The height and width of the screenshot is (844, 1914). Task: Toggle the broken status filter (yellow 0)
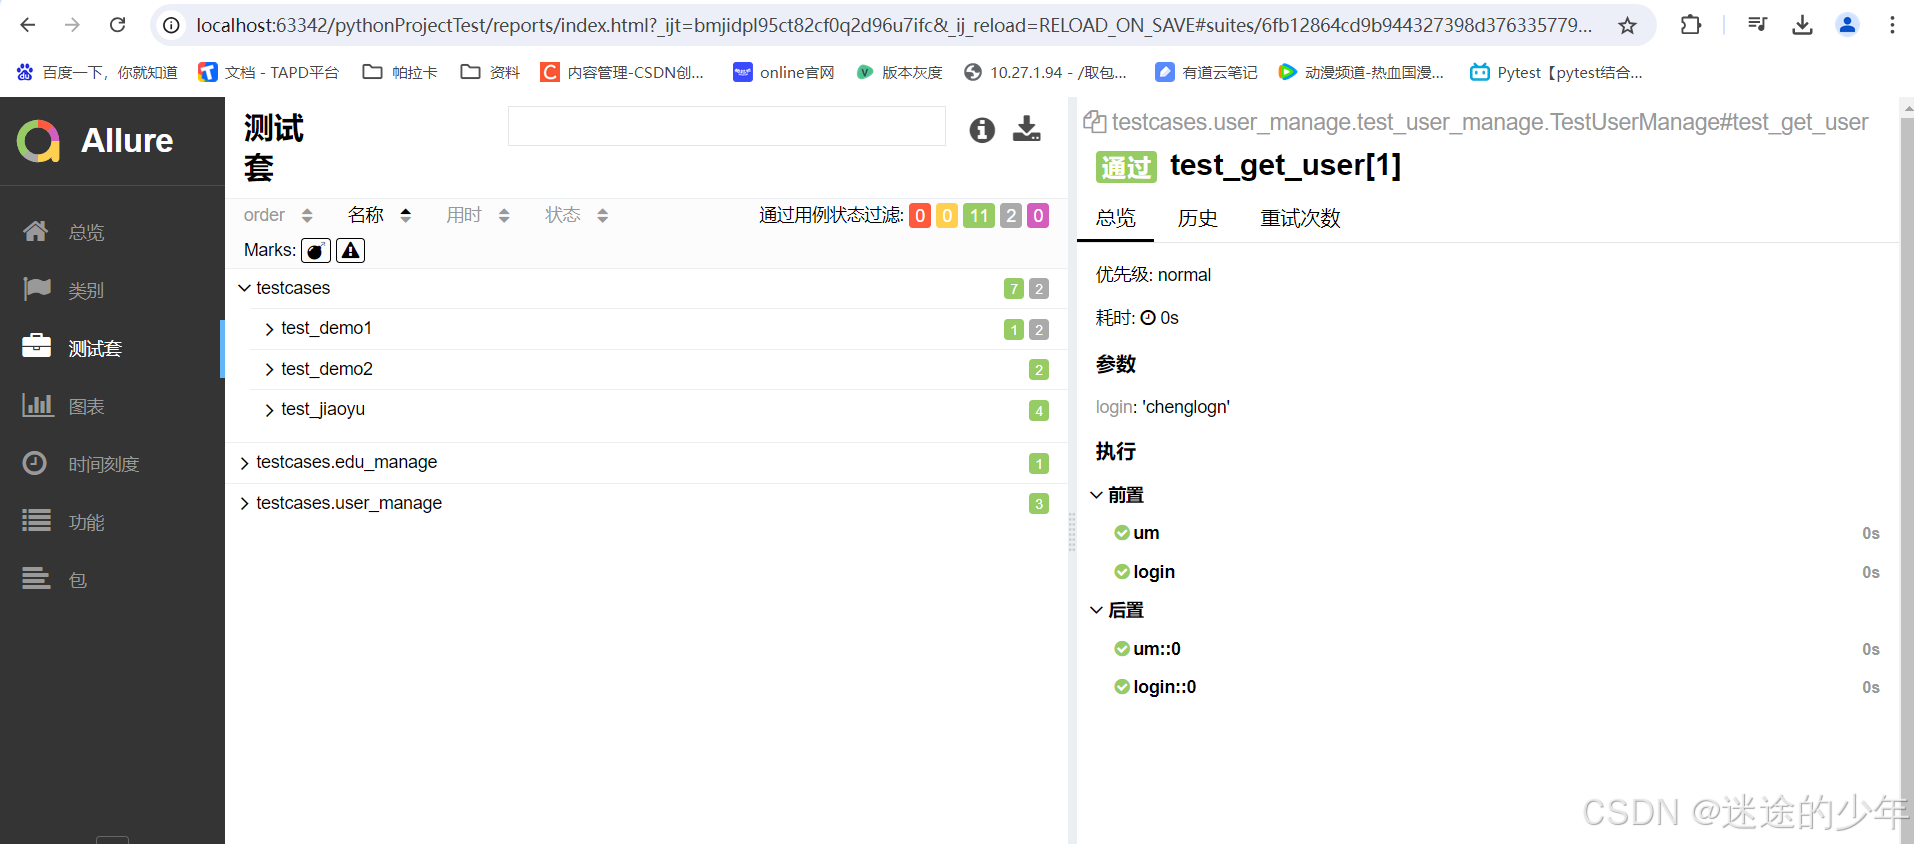tap(947, 215)
